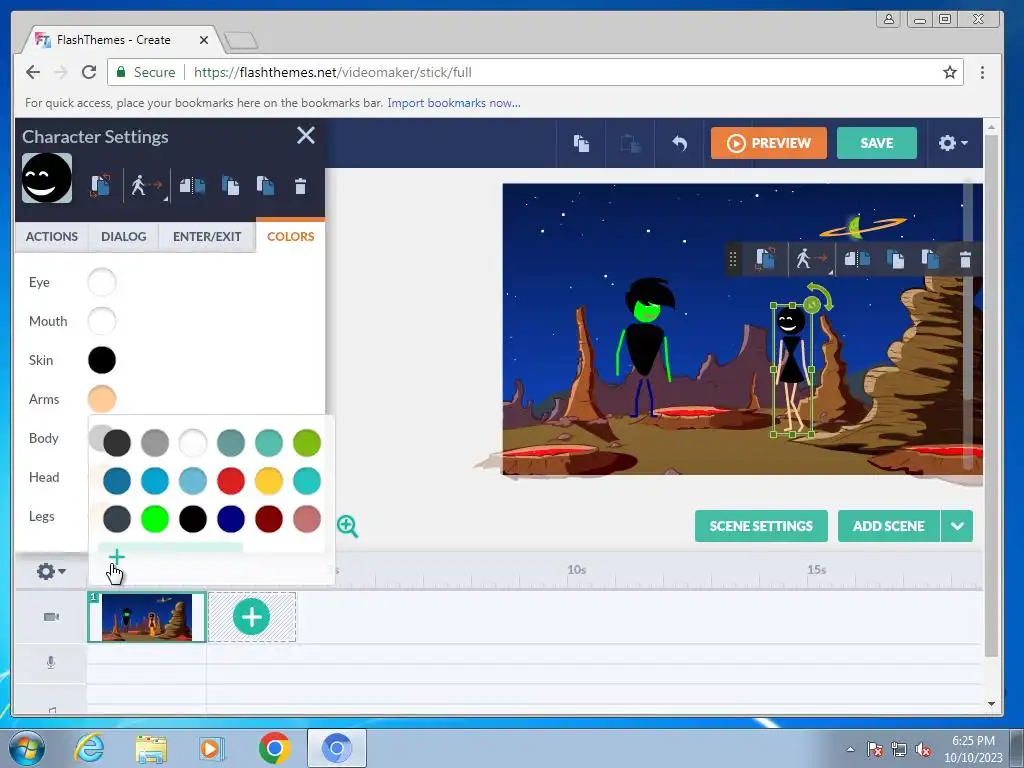Click the walking motion path icon in Character Settings

click(145, 186)
